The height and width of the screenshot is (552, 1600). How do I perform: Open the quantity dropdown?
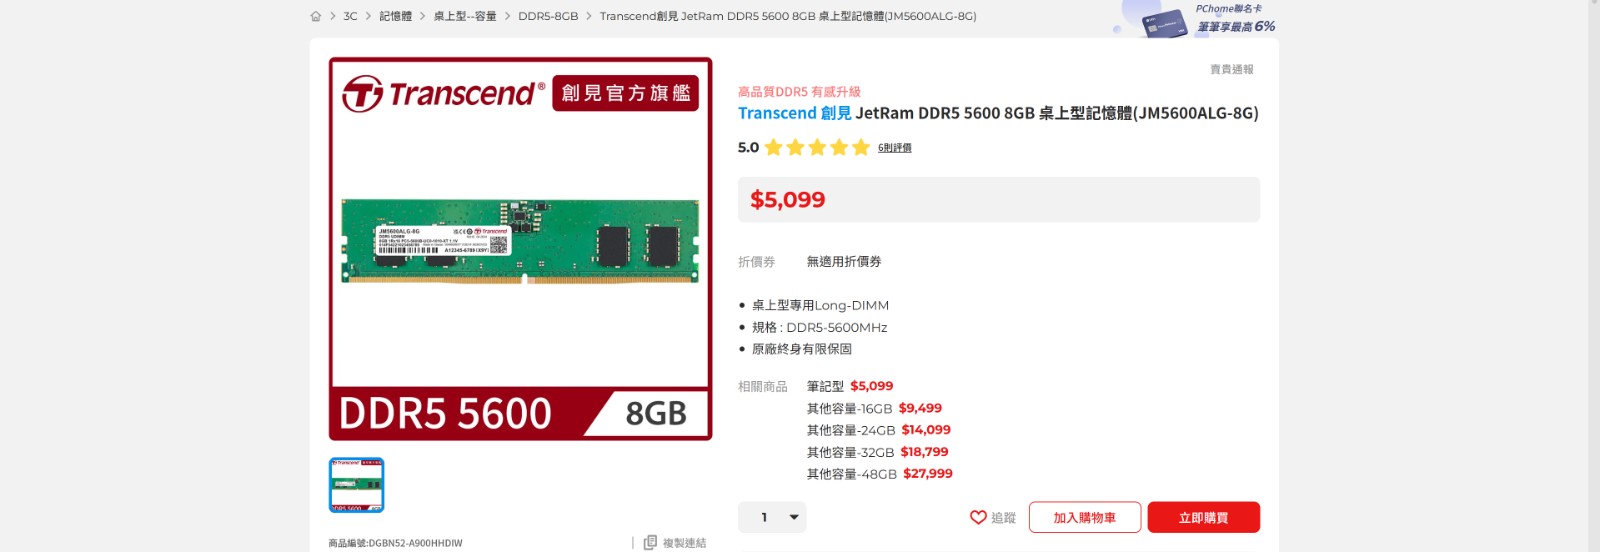(x=772, y=517)
